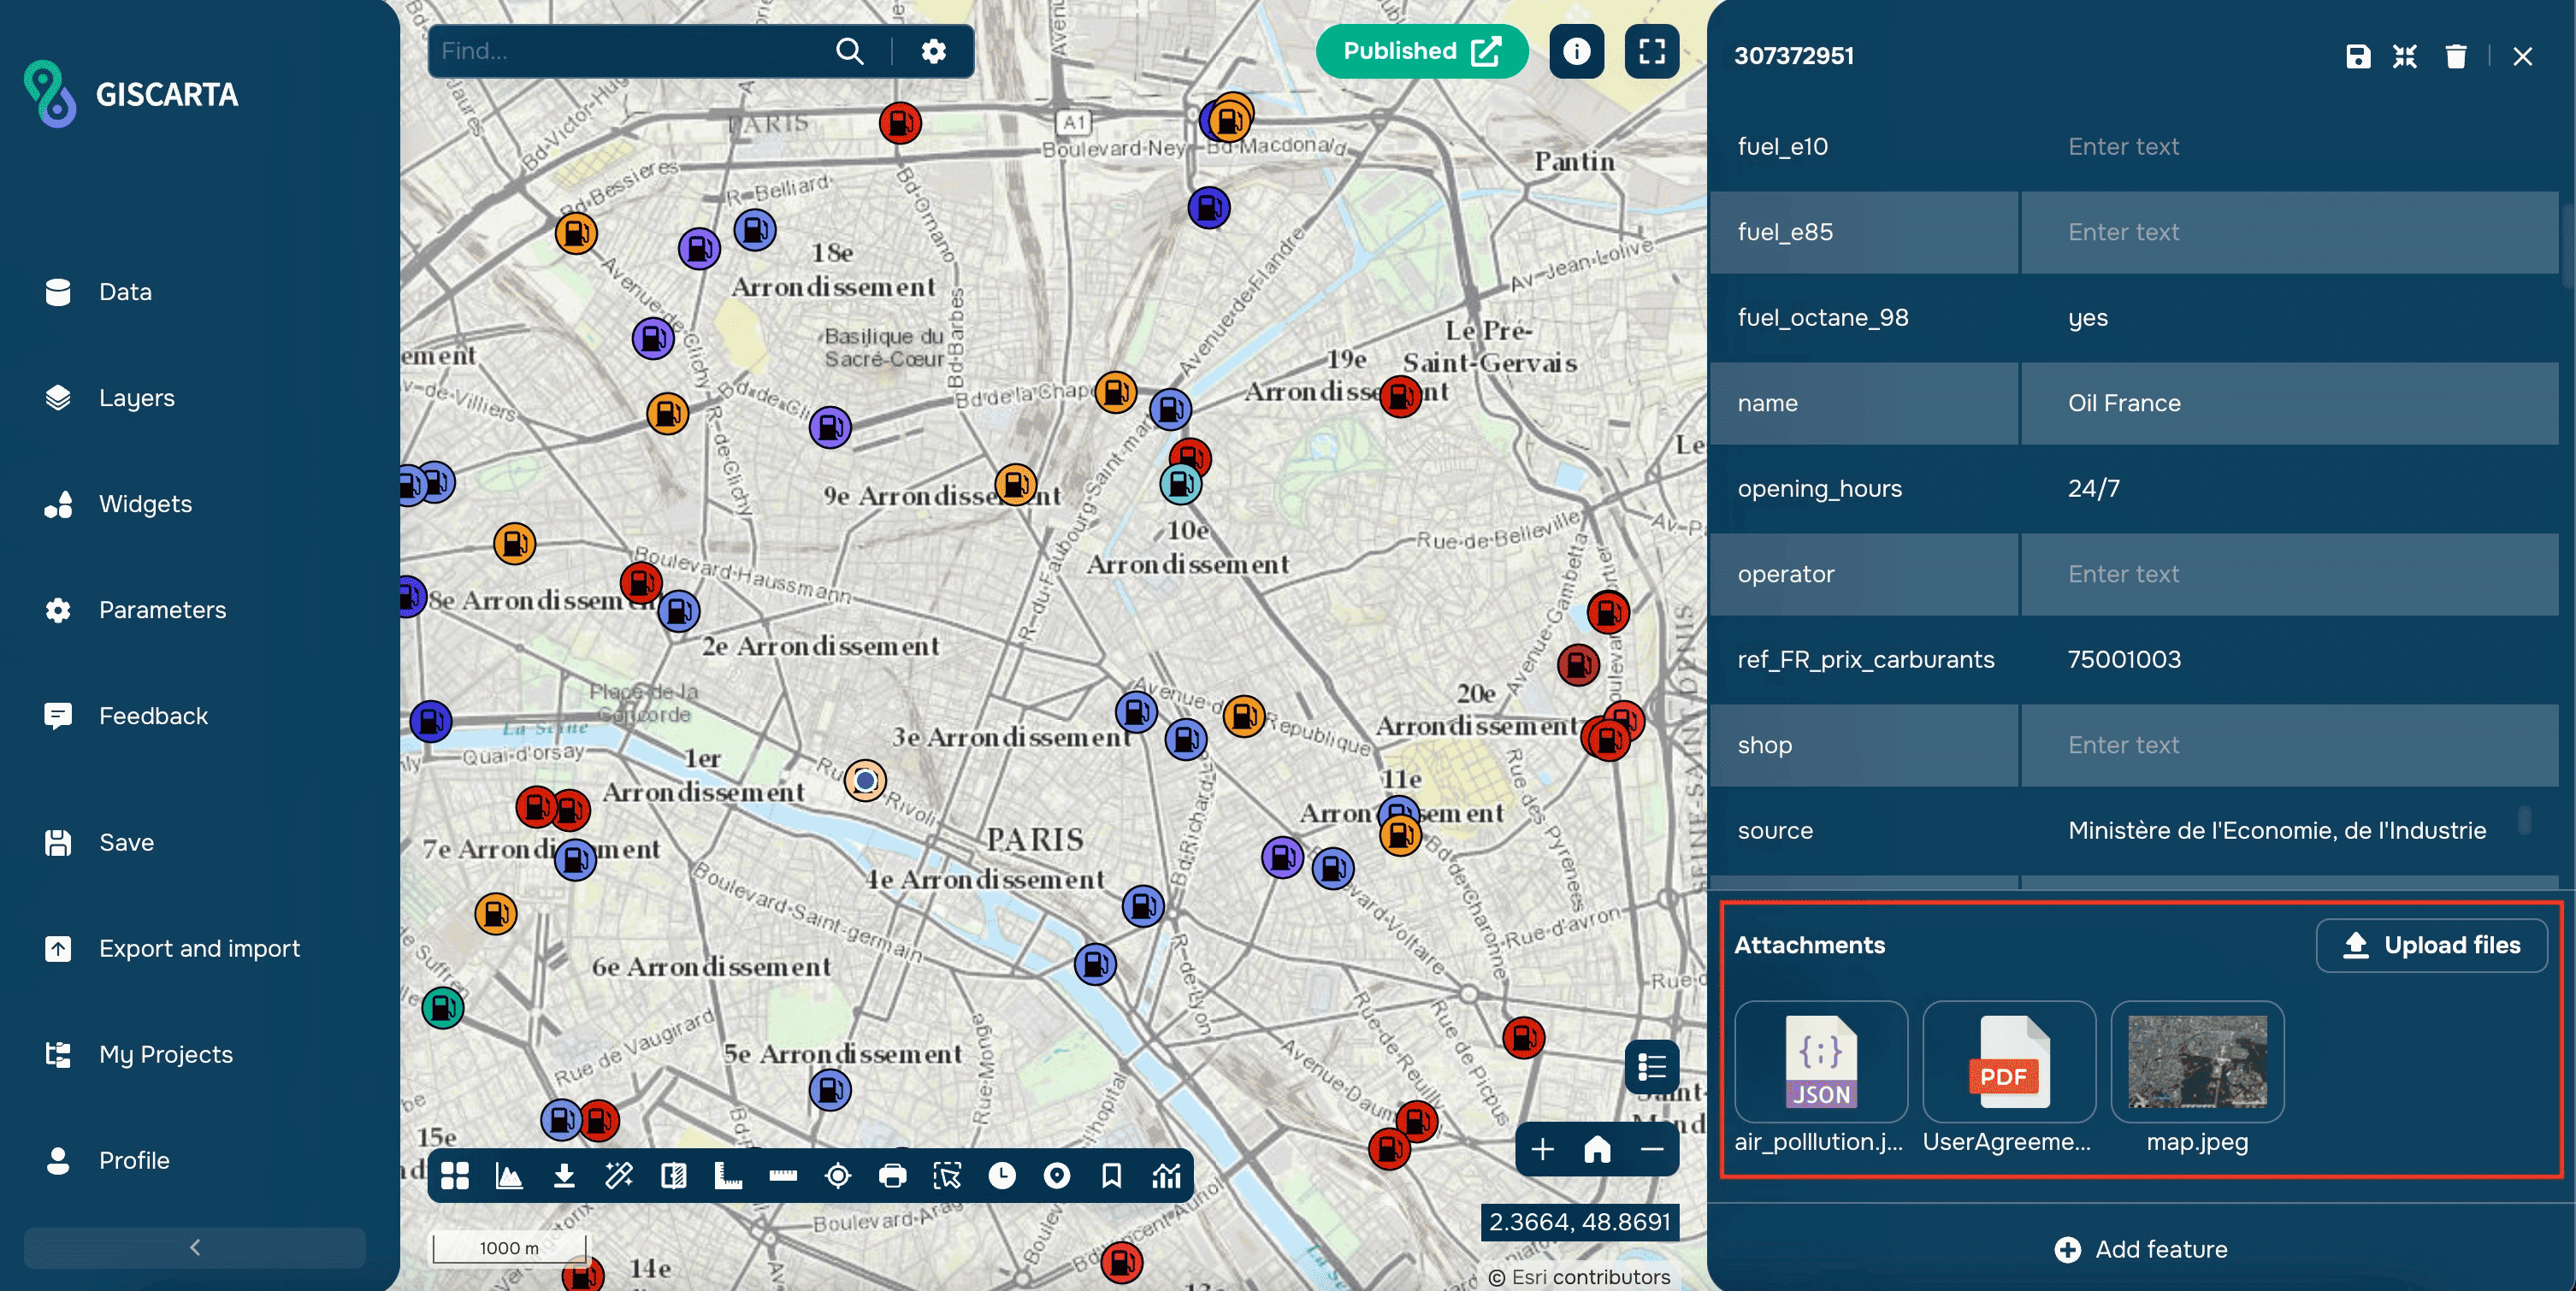Click the magic wand tool icon
Image resolution: width=2576 pixels, height=1291 pixels.
619,1176
